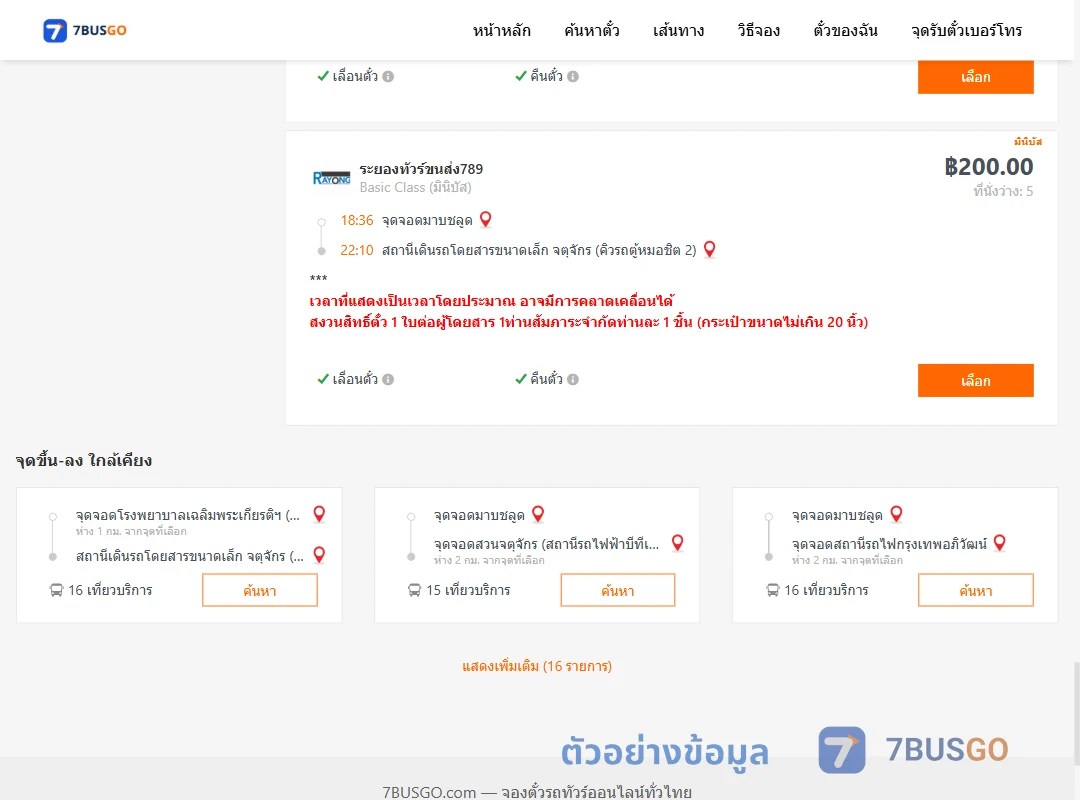Open map pin for จุดจอดมาบชลูด in right card

pos(897,514)
